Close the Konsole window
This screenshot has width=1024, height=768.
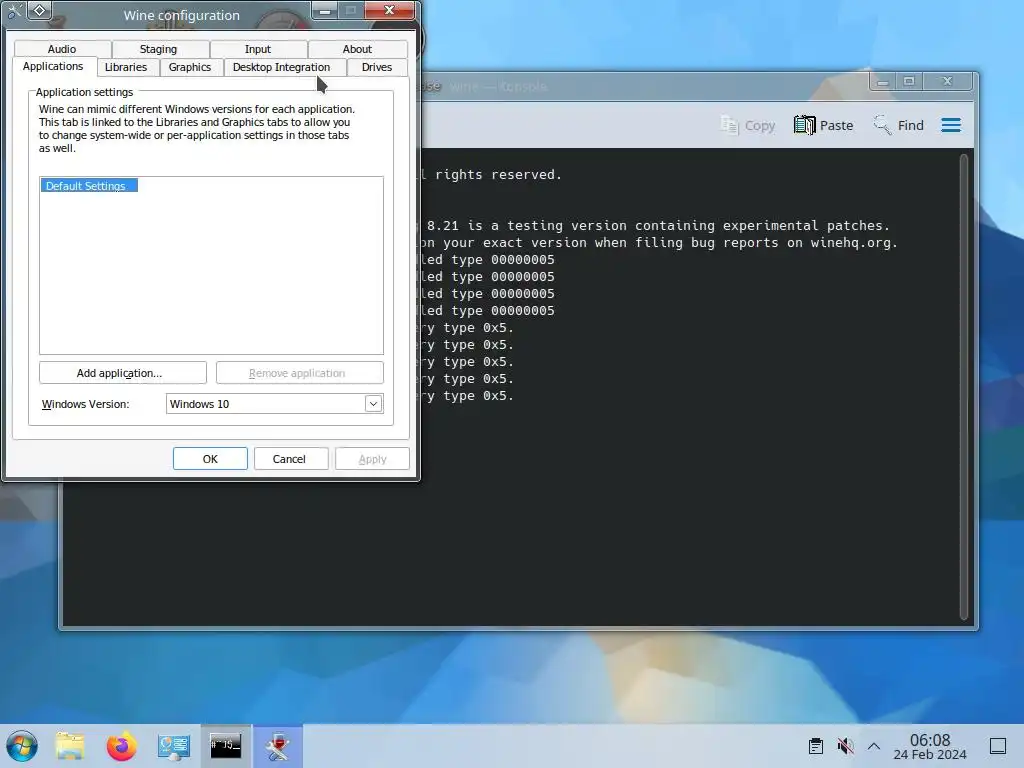tap(948, 82)
